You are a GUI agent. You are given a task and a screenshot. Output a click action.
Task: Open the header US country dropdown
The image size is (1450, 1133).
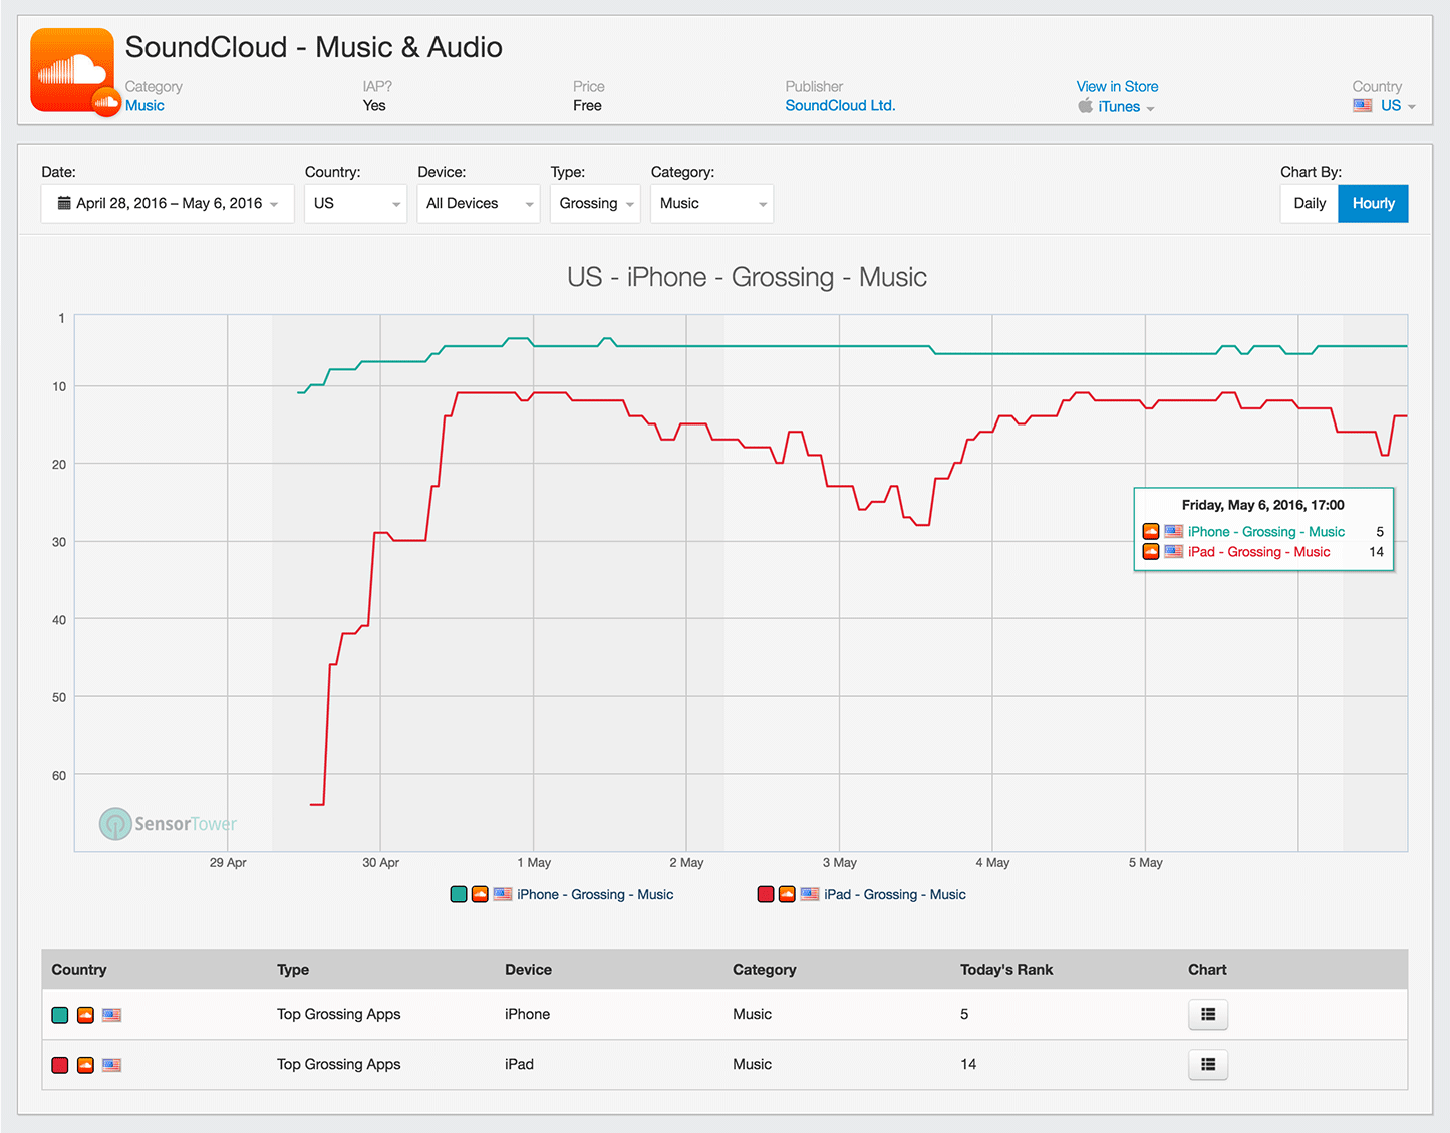(1397, 106)
